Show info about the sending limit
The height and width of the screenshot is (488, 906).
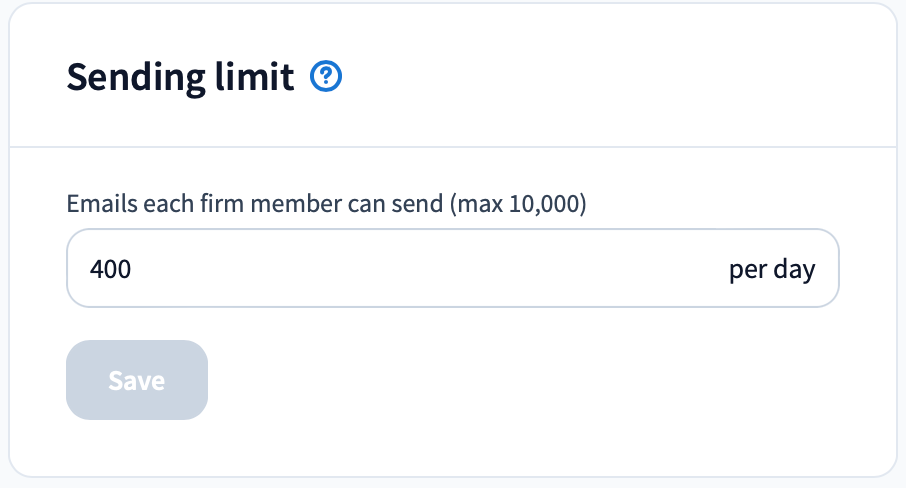327,77
